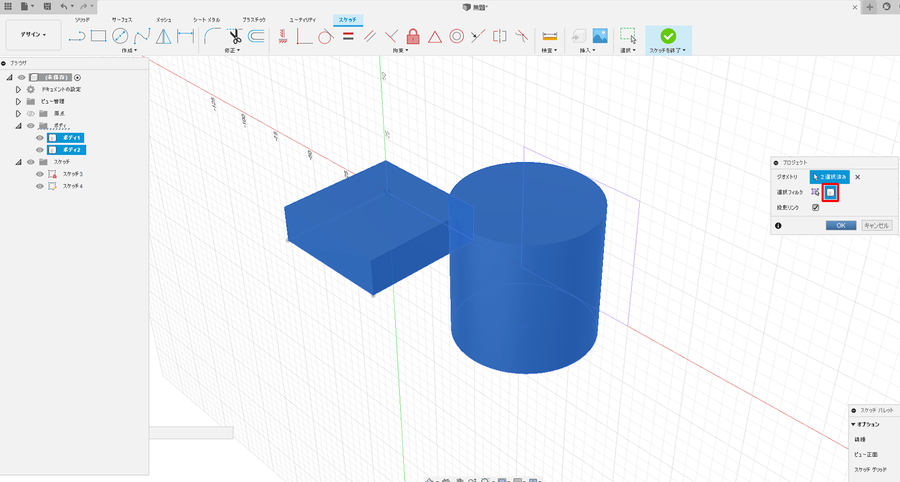
Task: Select the Offset tool
Action: tap(256, 36)
